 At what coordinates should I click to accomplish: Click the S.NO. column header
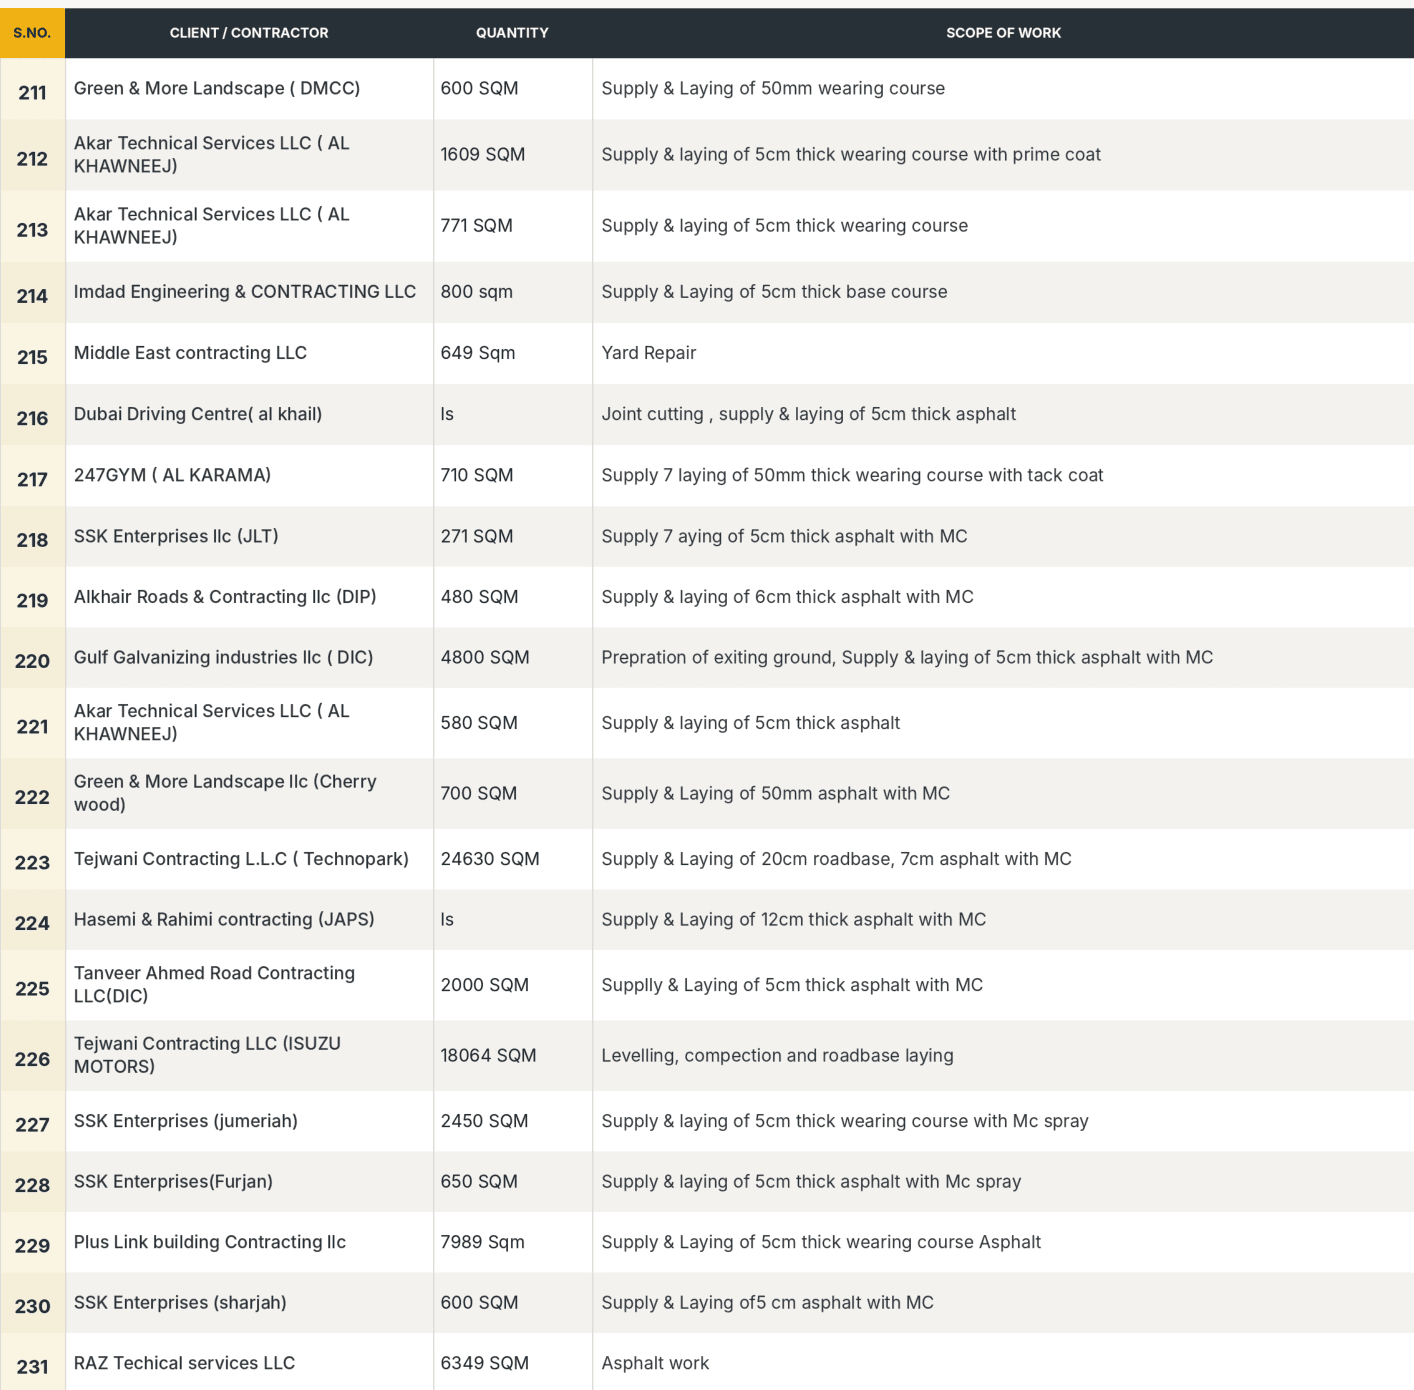point(32,33)
